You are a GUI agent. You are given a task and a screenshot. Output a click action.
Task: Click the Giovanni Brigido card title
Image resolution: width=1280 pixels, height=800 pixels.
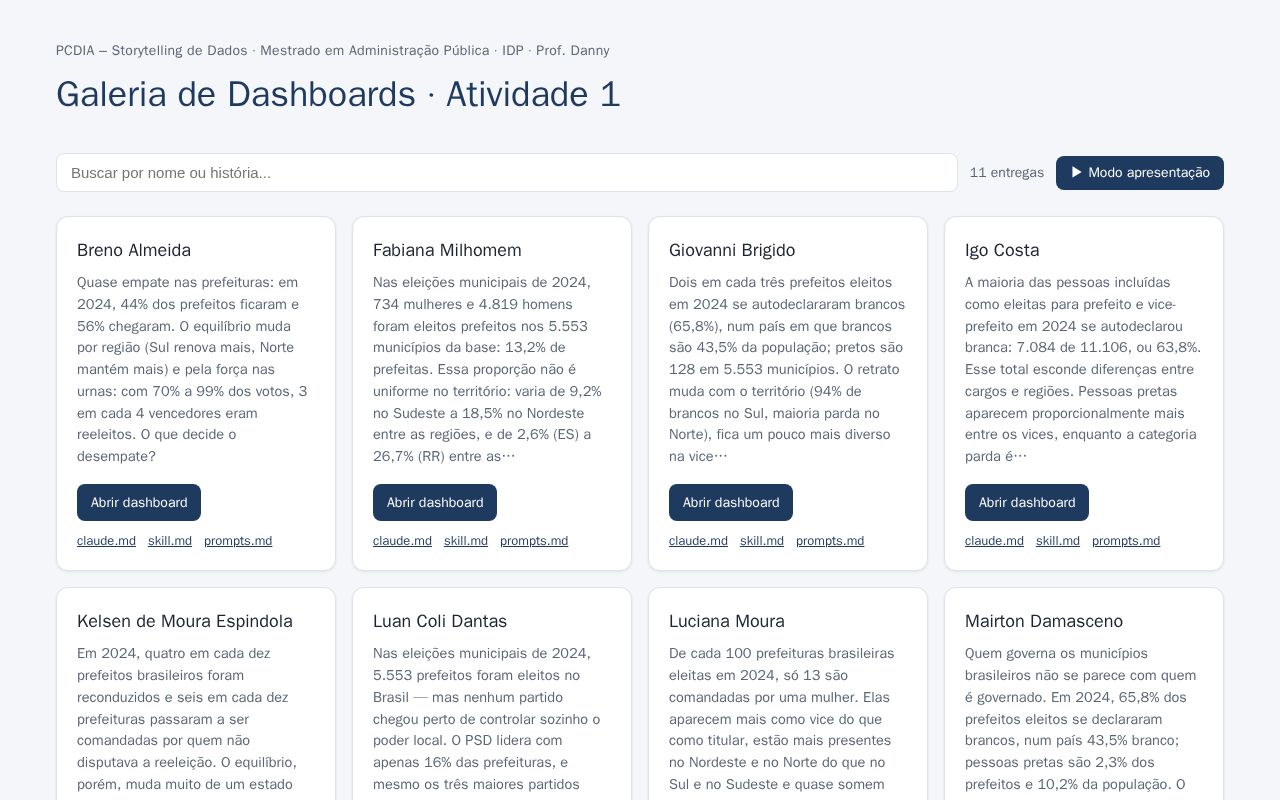coord(732,250)
